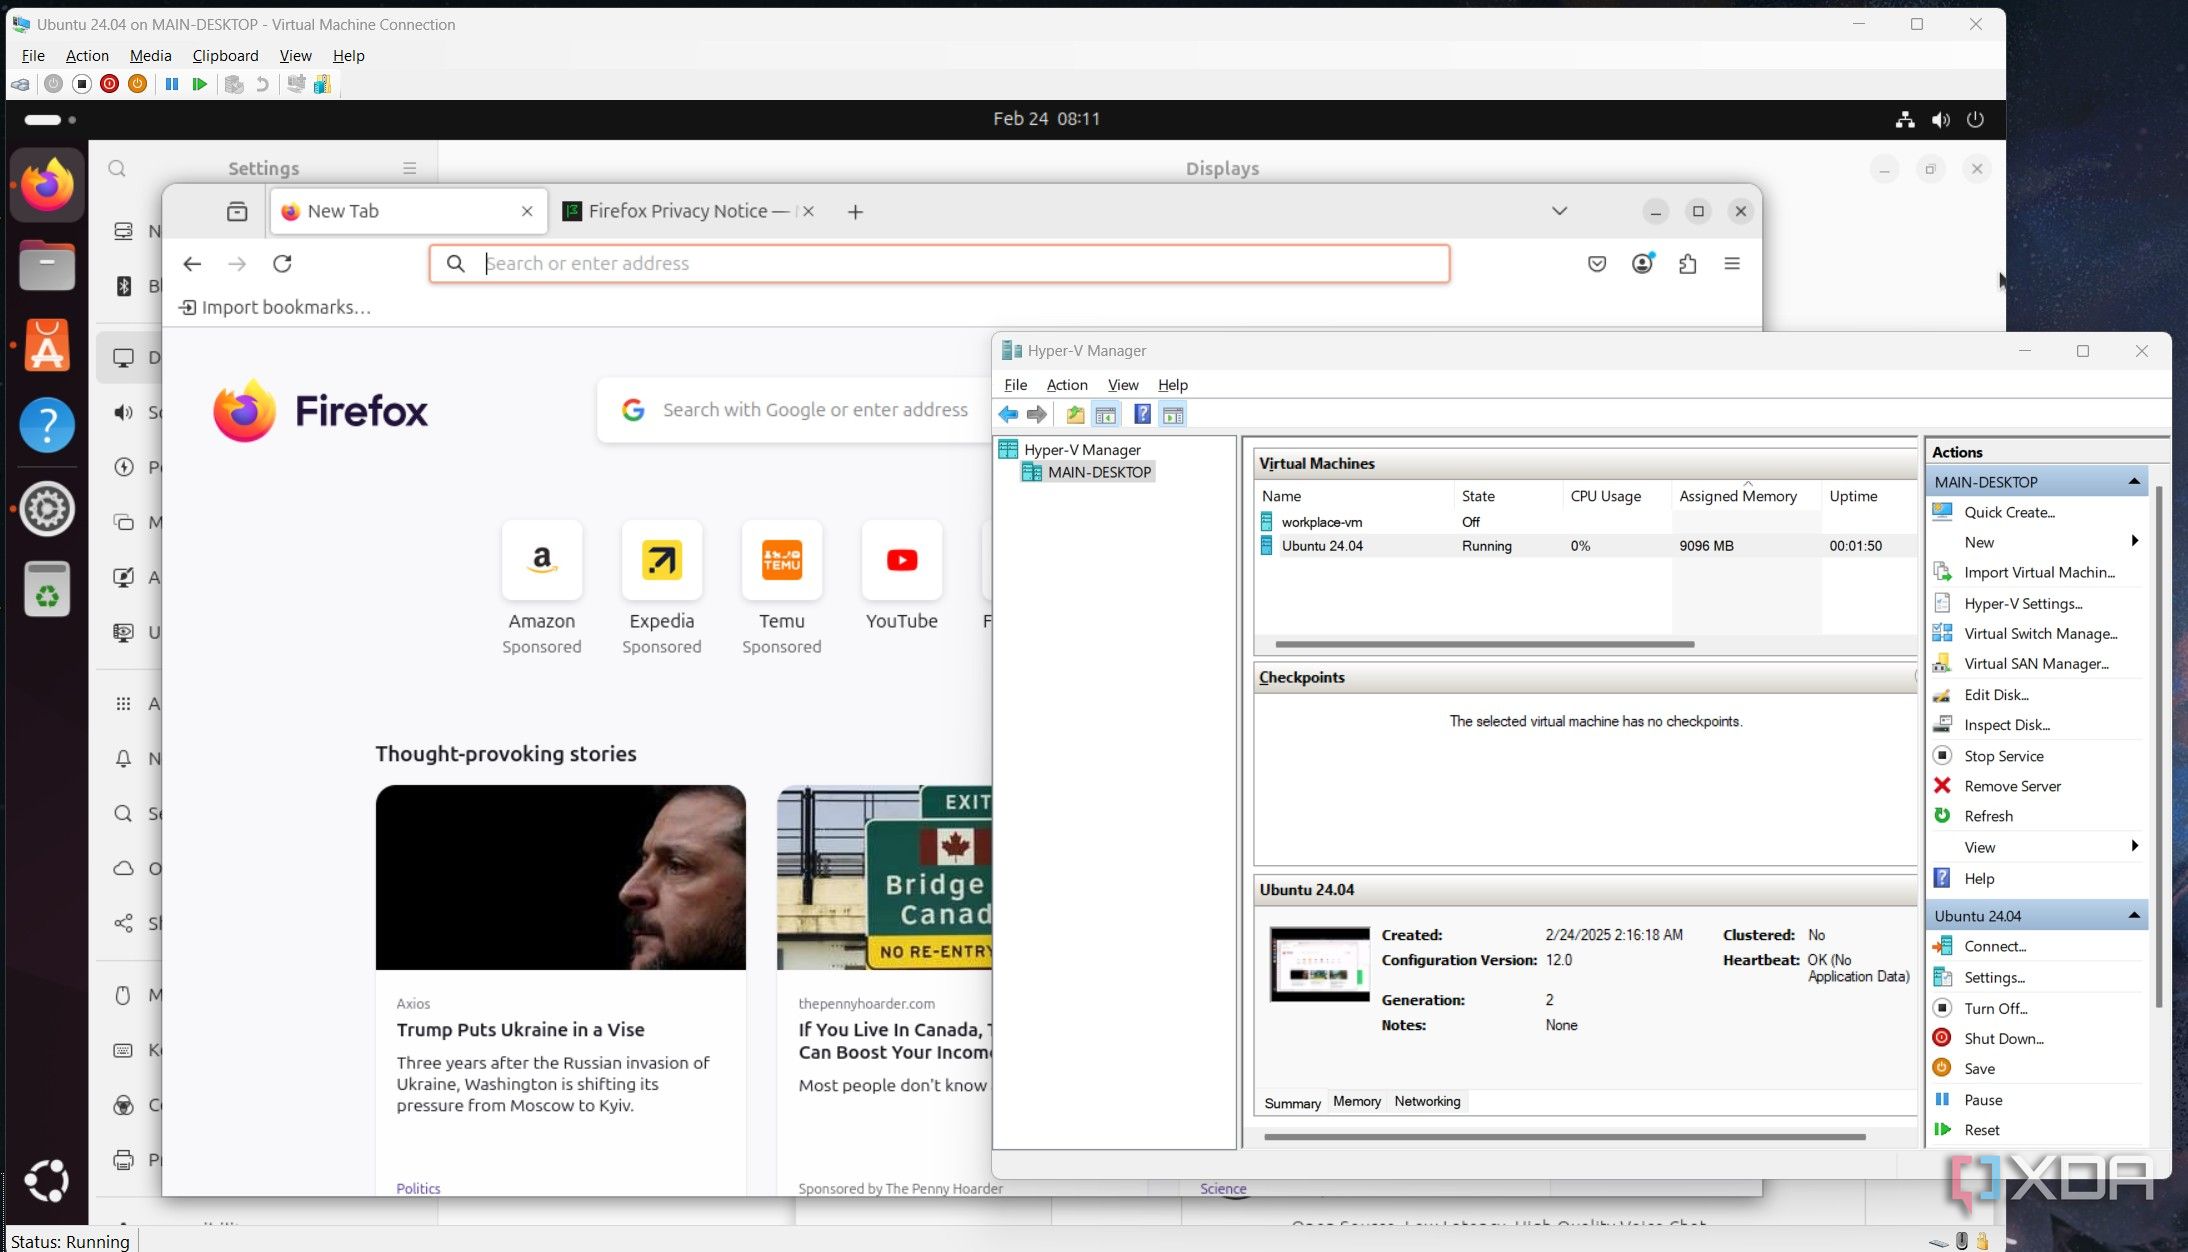Screen dimensions: 2188x1252
Task: Open Ubuntu Software in the dock
Action: pos(47,346)
